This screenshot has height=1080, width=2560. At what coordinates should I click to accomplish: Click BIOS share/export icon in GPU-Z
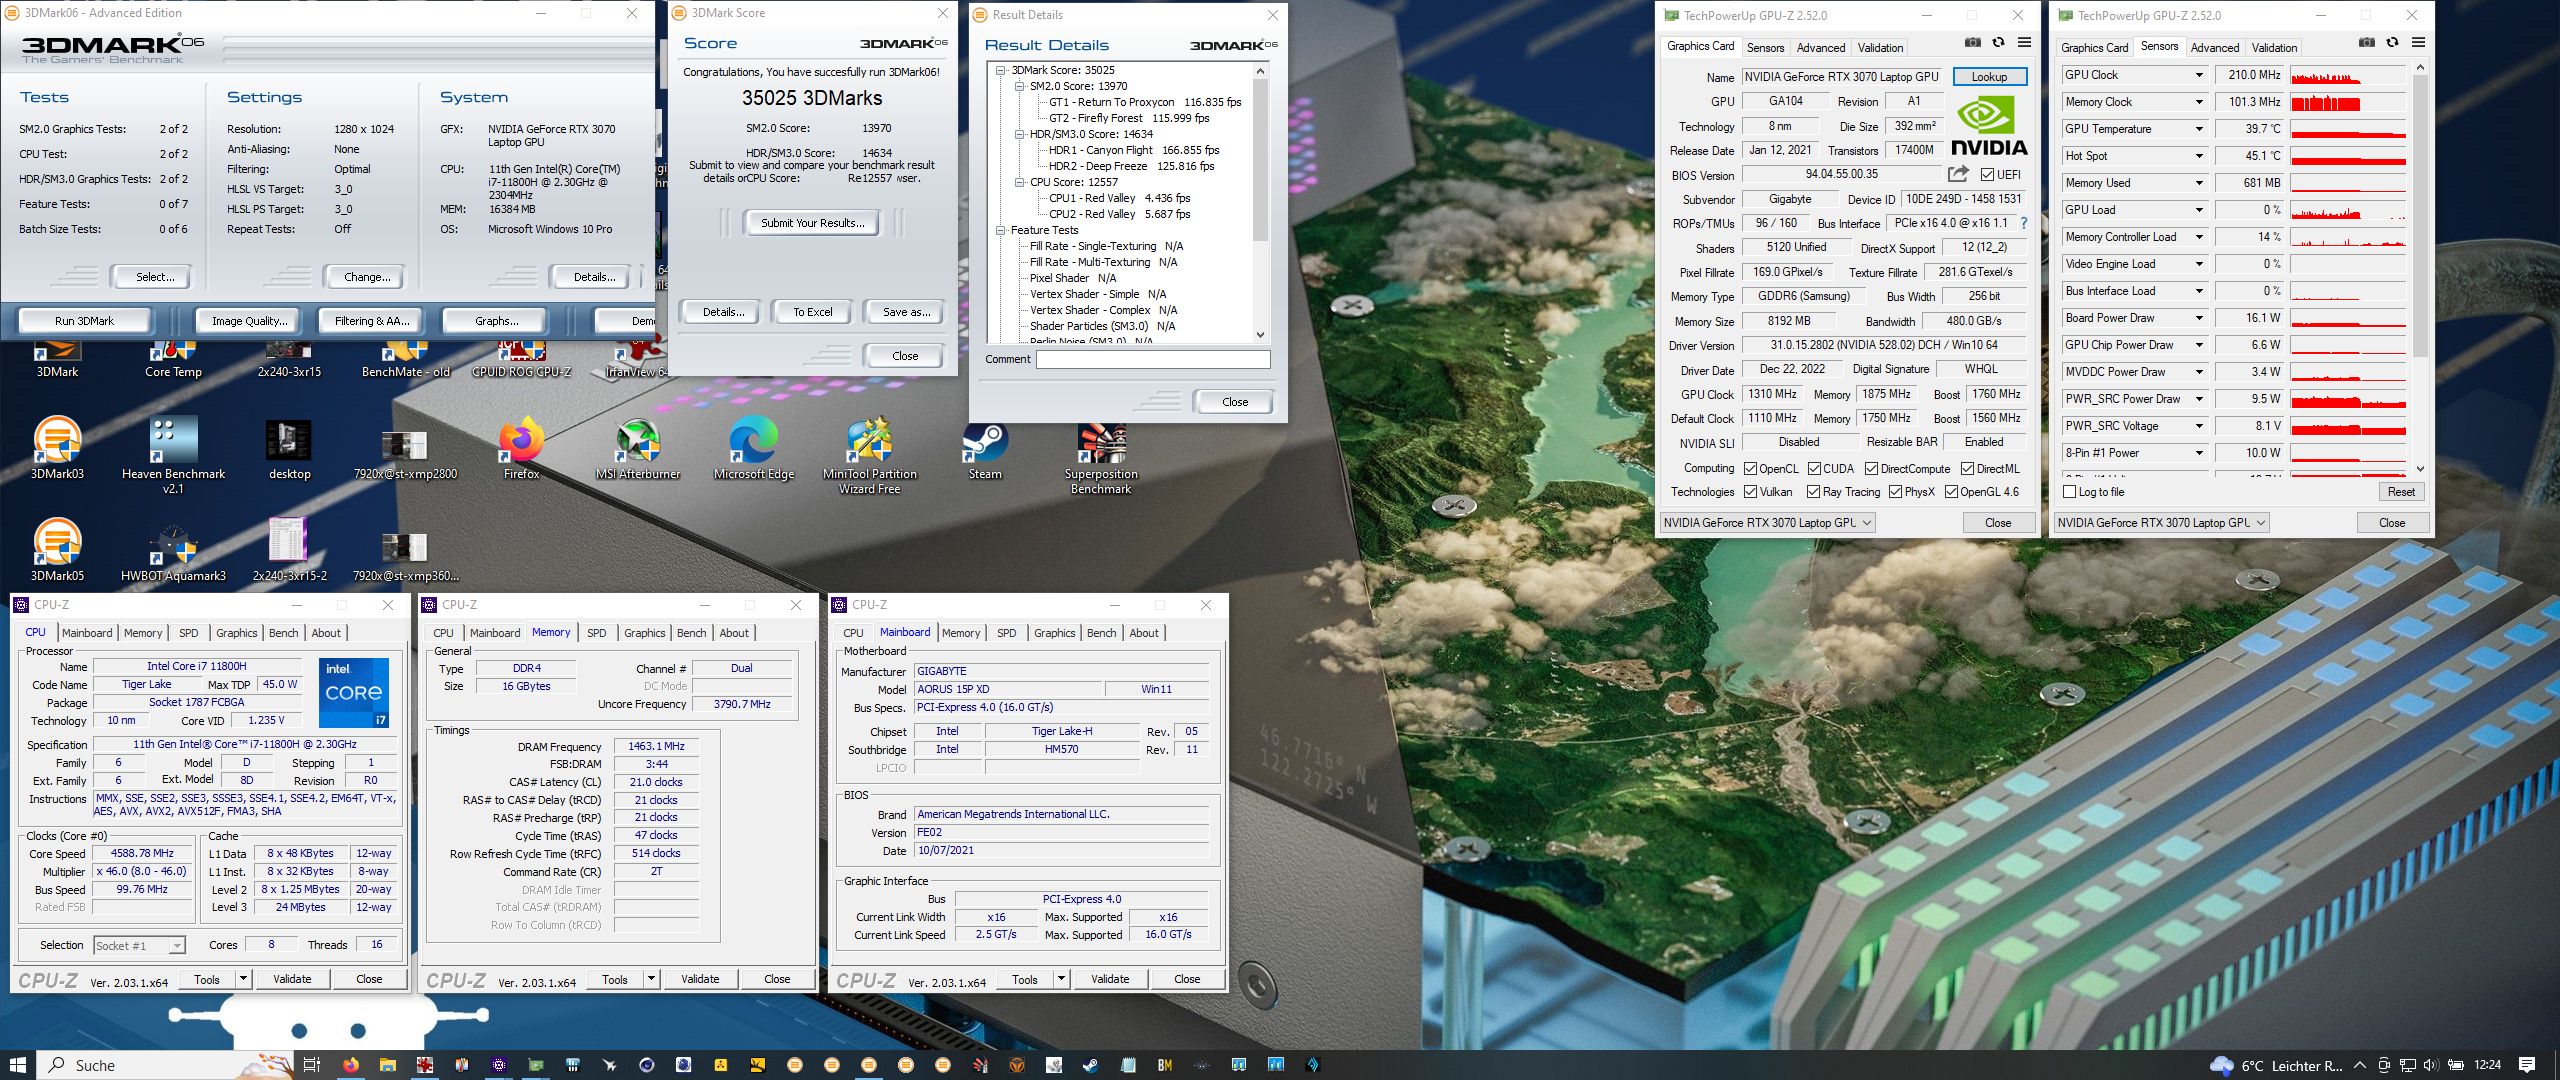1958,174
